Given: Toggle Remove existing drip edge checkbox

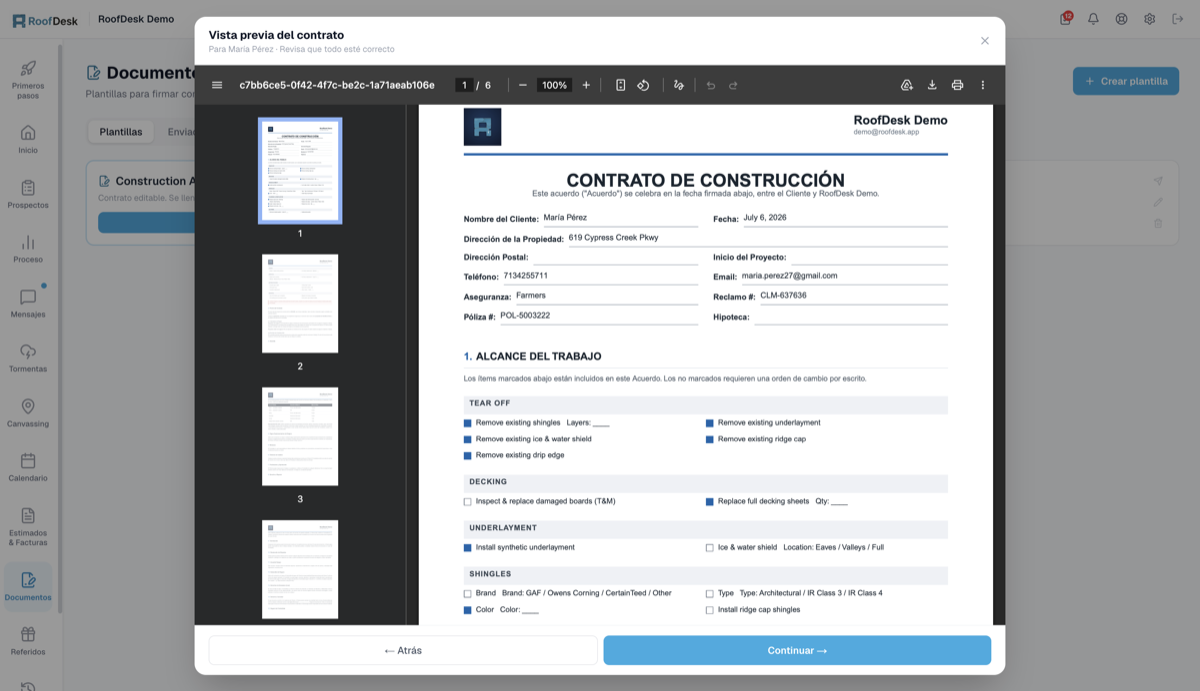Looking at the screenshot, I should 467,455.
